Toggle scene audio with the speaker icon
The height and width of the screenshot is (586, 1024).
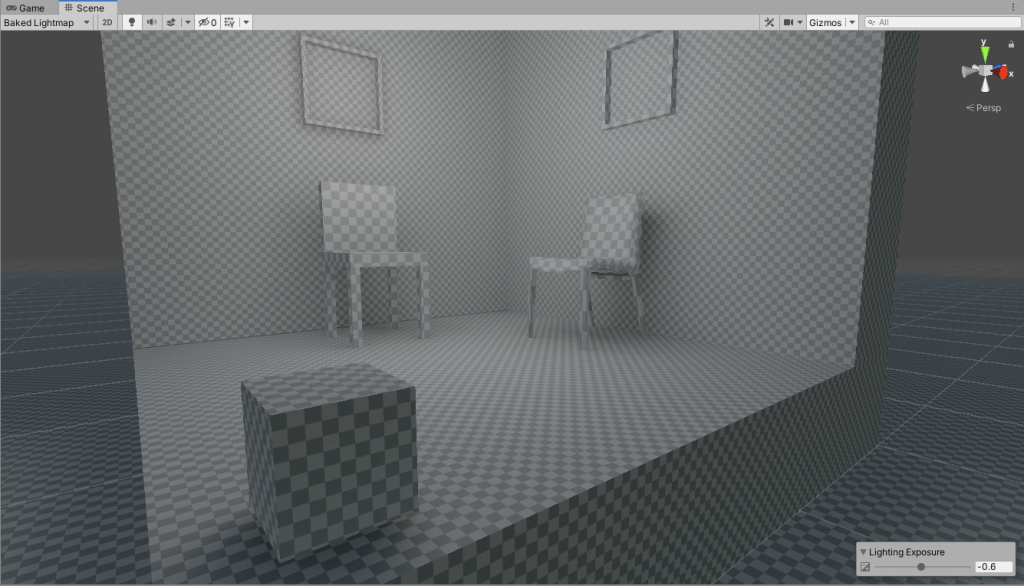(152, 22)
